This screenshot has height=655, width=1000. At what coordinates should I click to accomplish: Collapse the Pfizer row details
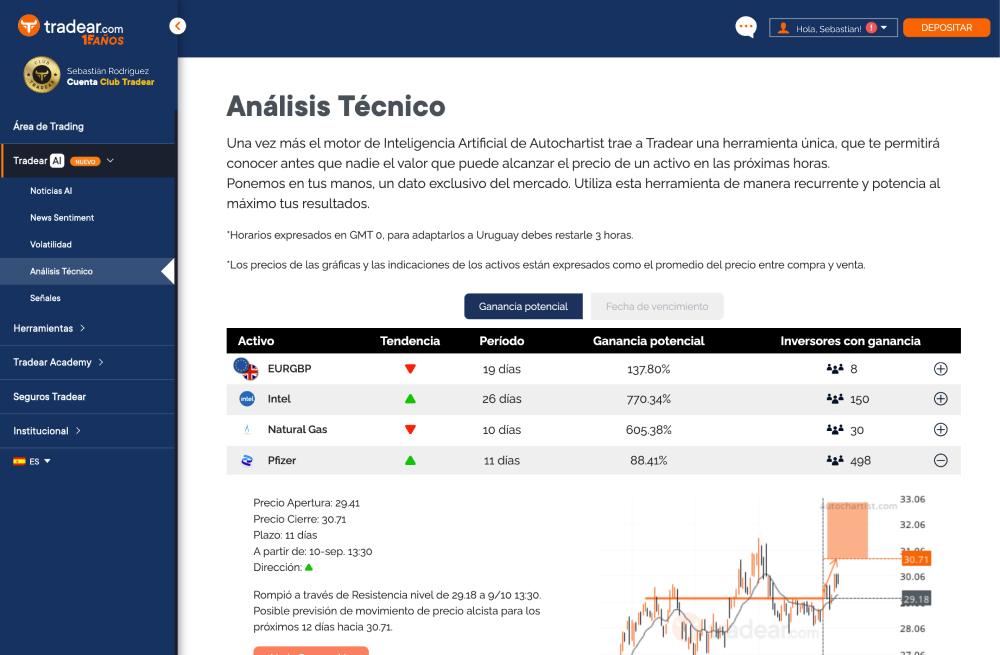[x=941, y=460]
